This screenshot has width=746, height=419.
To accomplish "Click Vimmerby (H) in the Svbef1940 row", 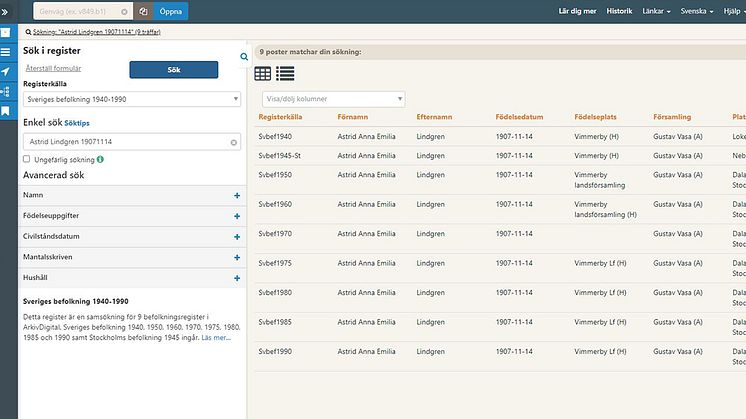I will pyautogui.click(x=597, y=136).
